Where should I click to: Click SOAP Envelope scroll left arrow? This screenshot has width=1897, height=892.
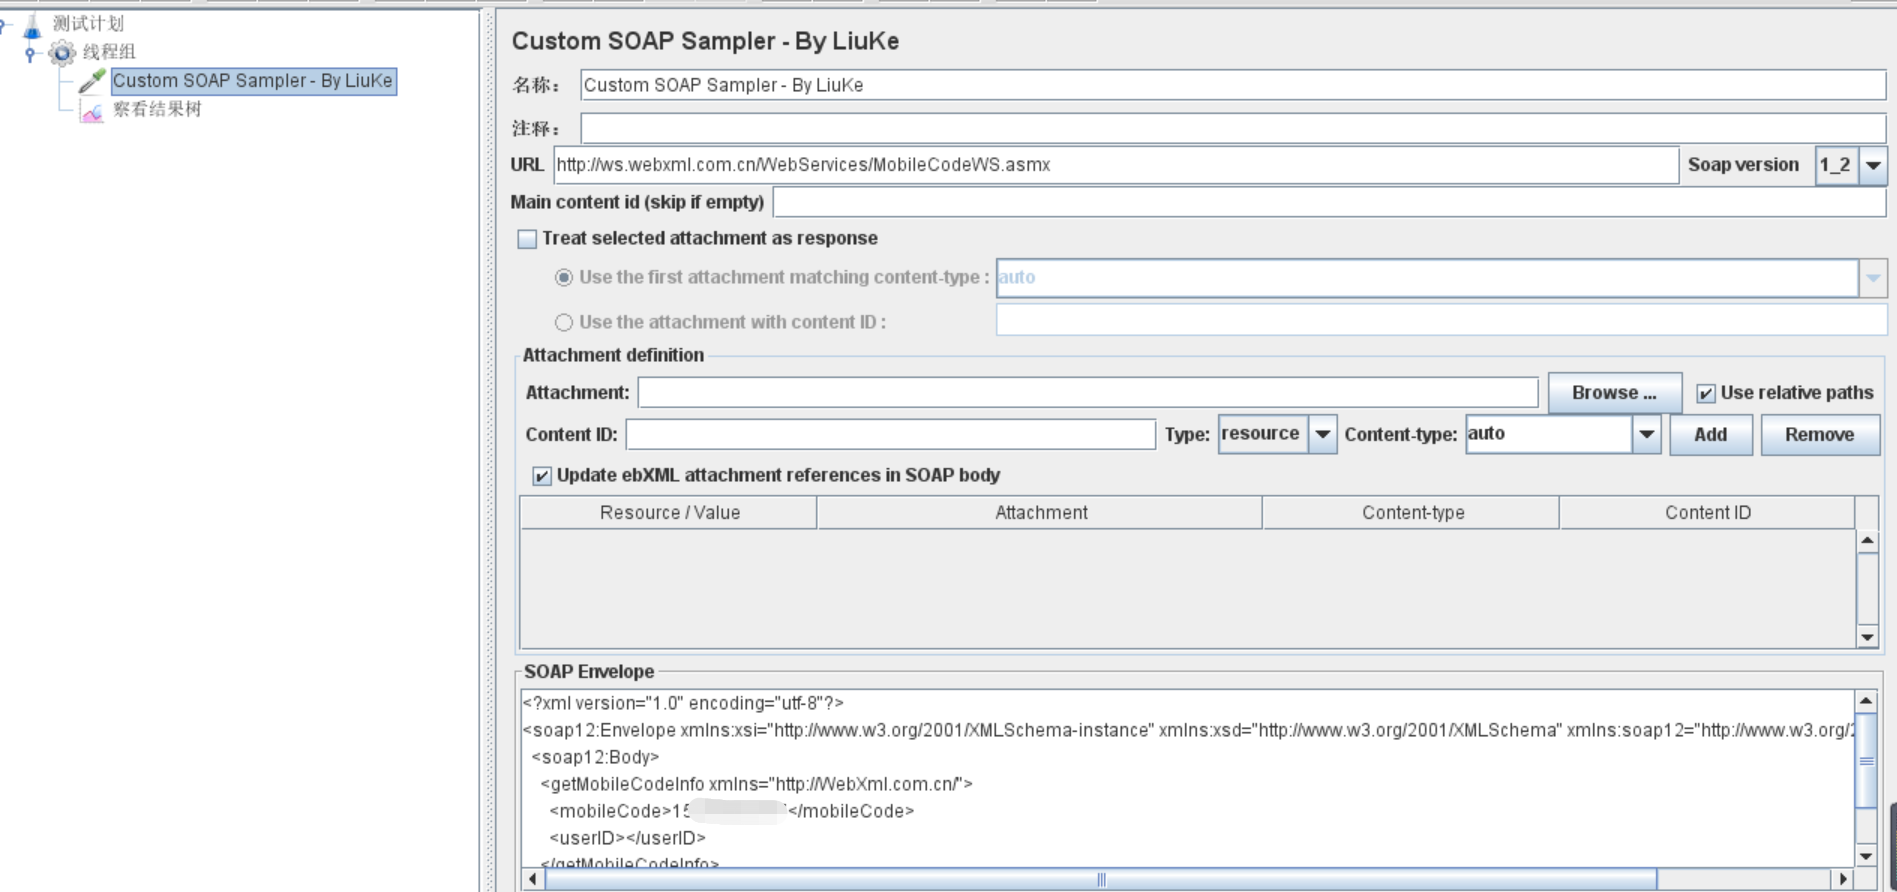[533, 879]
